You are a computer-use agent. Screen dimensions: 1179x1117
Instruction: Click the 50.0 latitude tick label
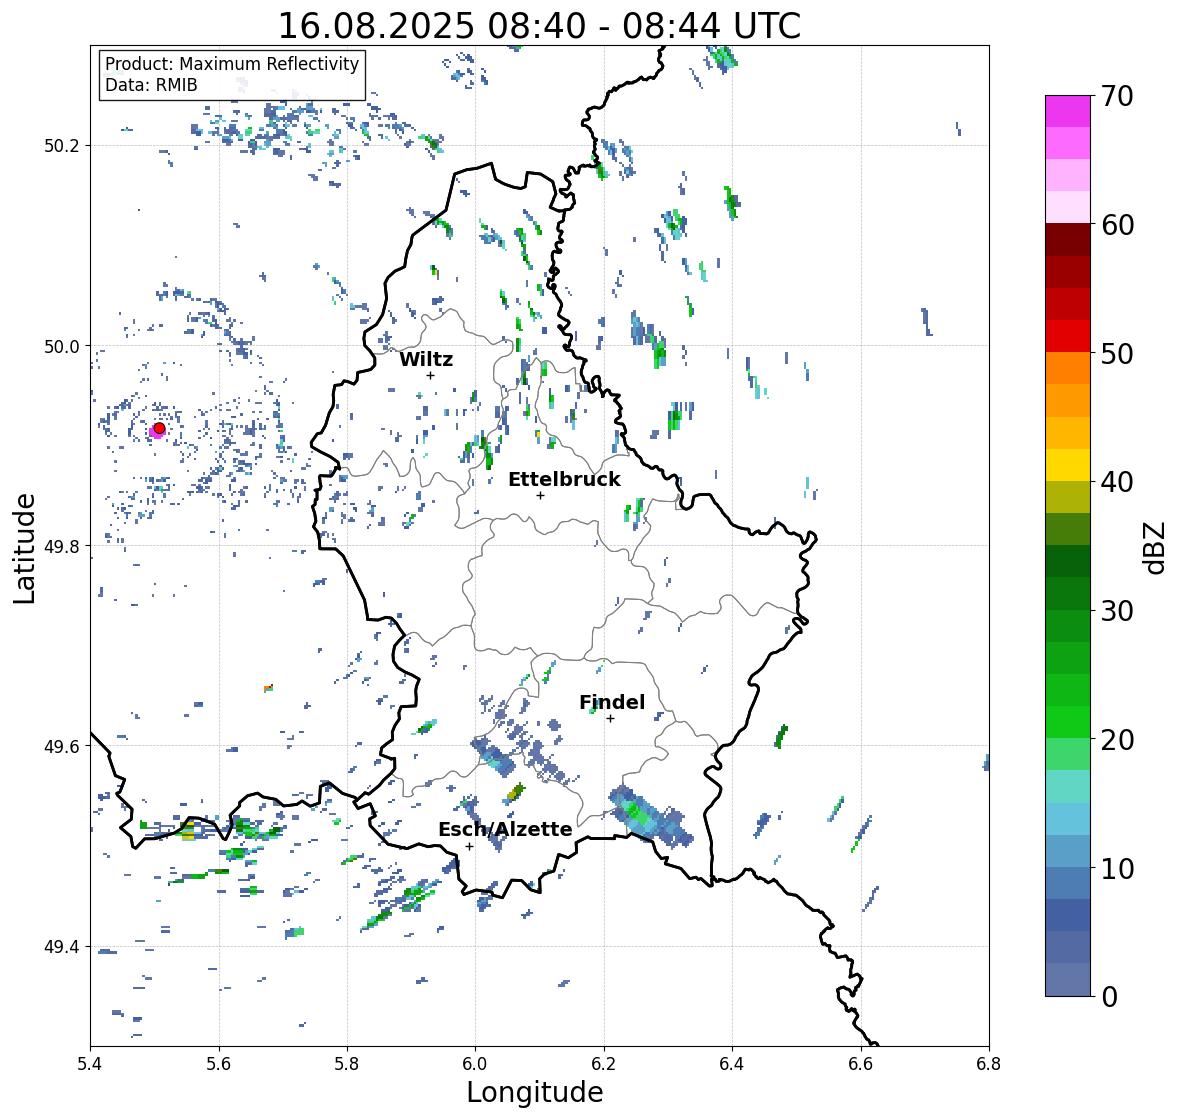pos(62,347)
